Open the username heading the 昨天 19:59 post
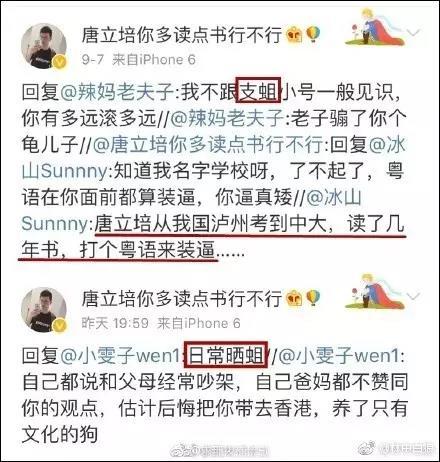This screenshot has width=440, height=462. pyautogui.click(x=182, y=298)
